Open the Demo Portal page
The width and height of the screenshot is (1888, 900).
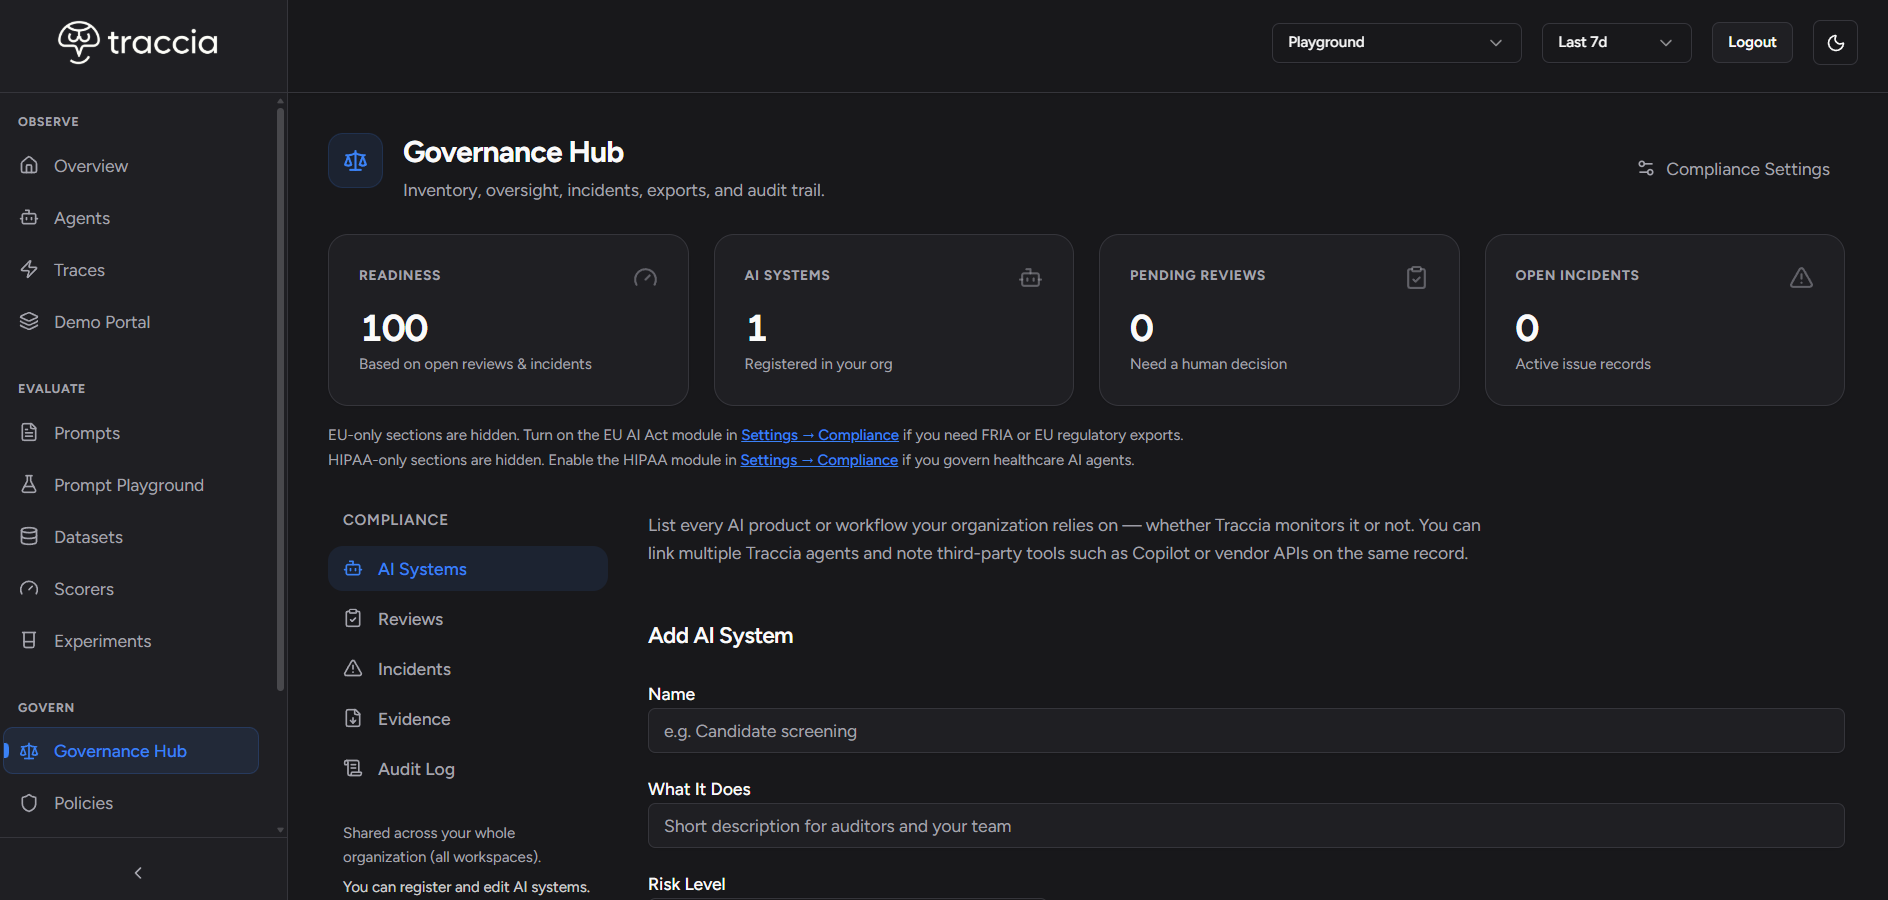click(102, 321)
